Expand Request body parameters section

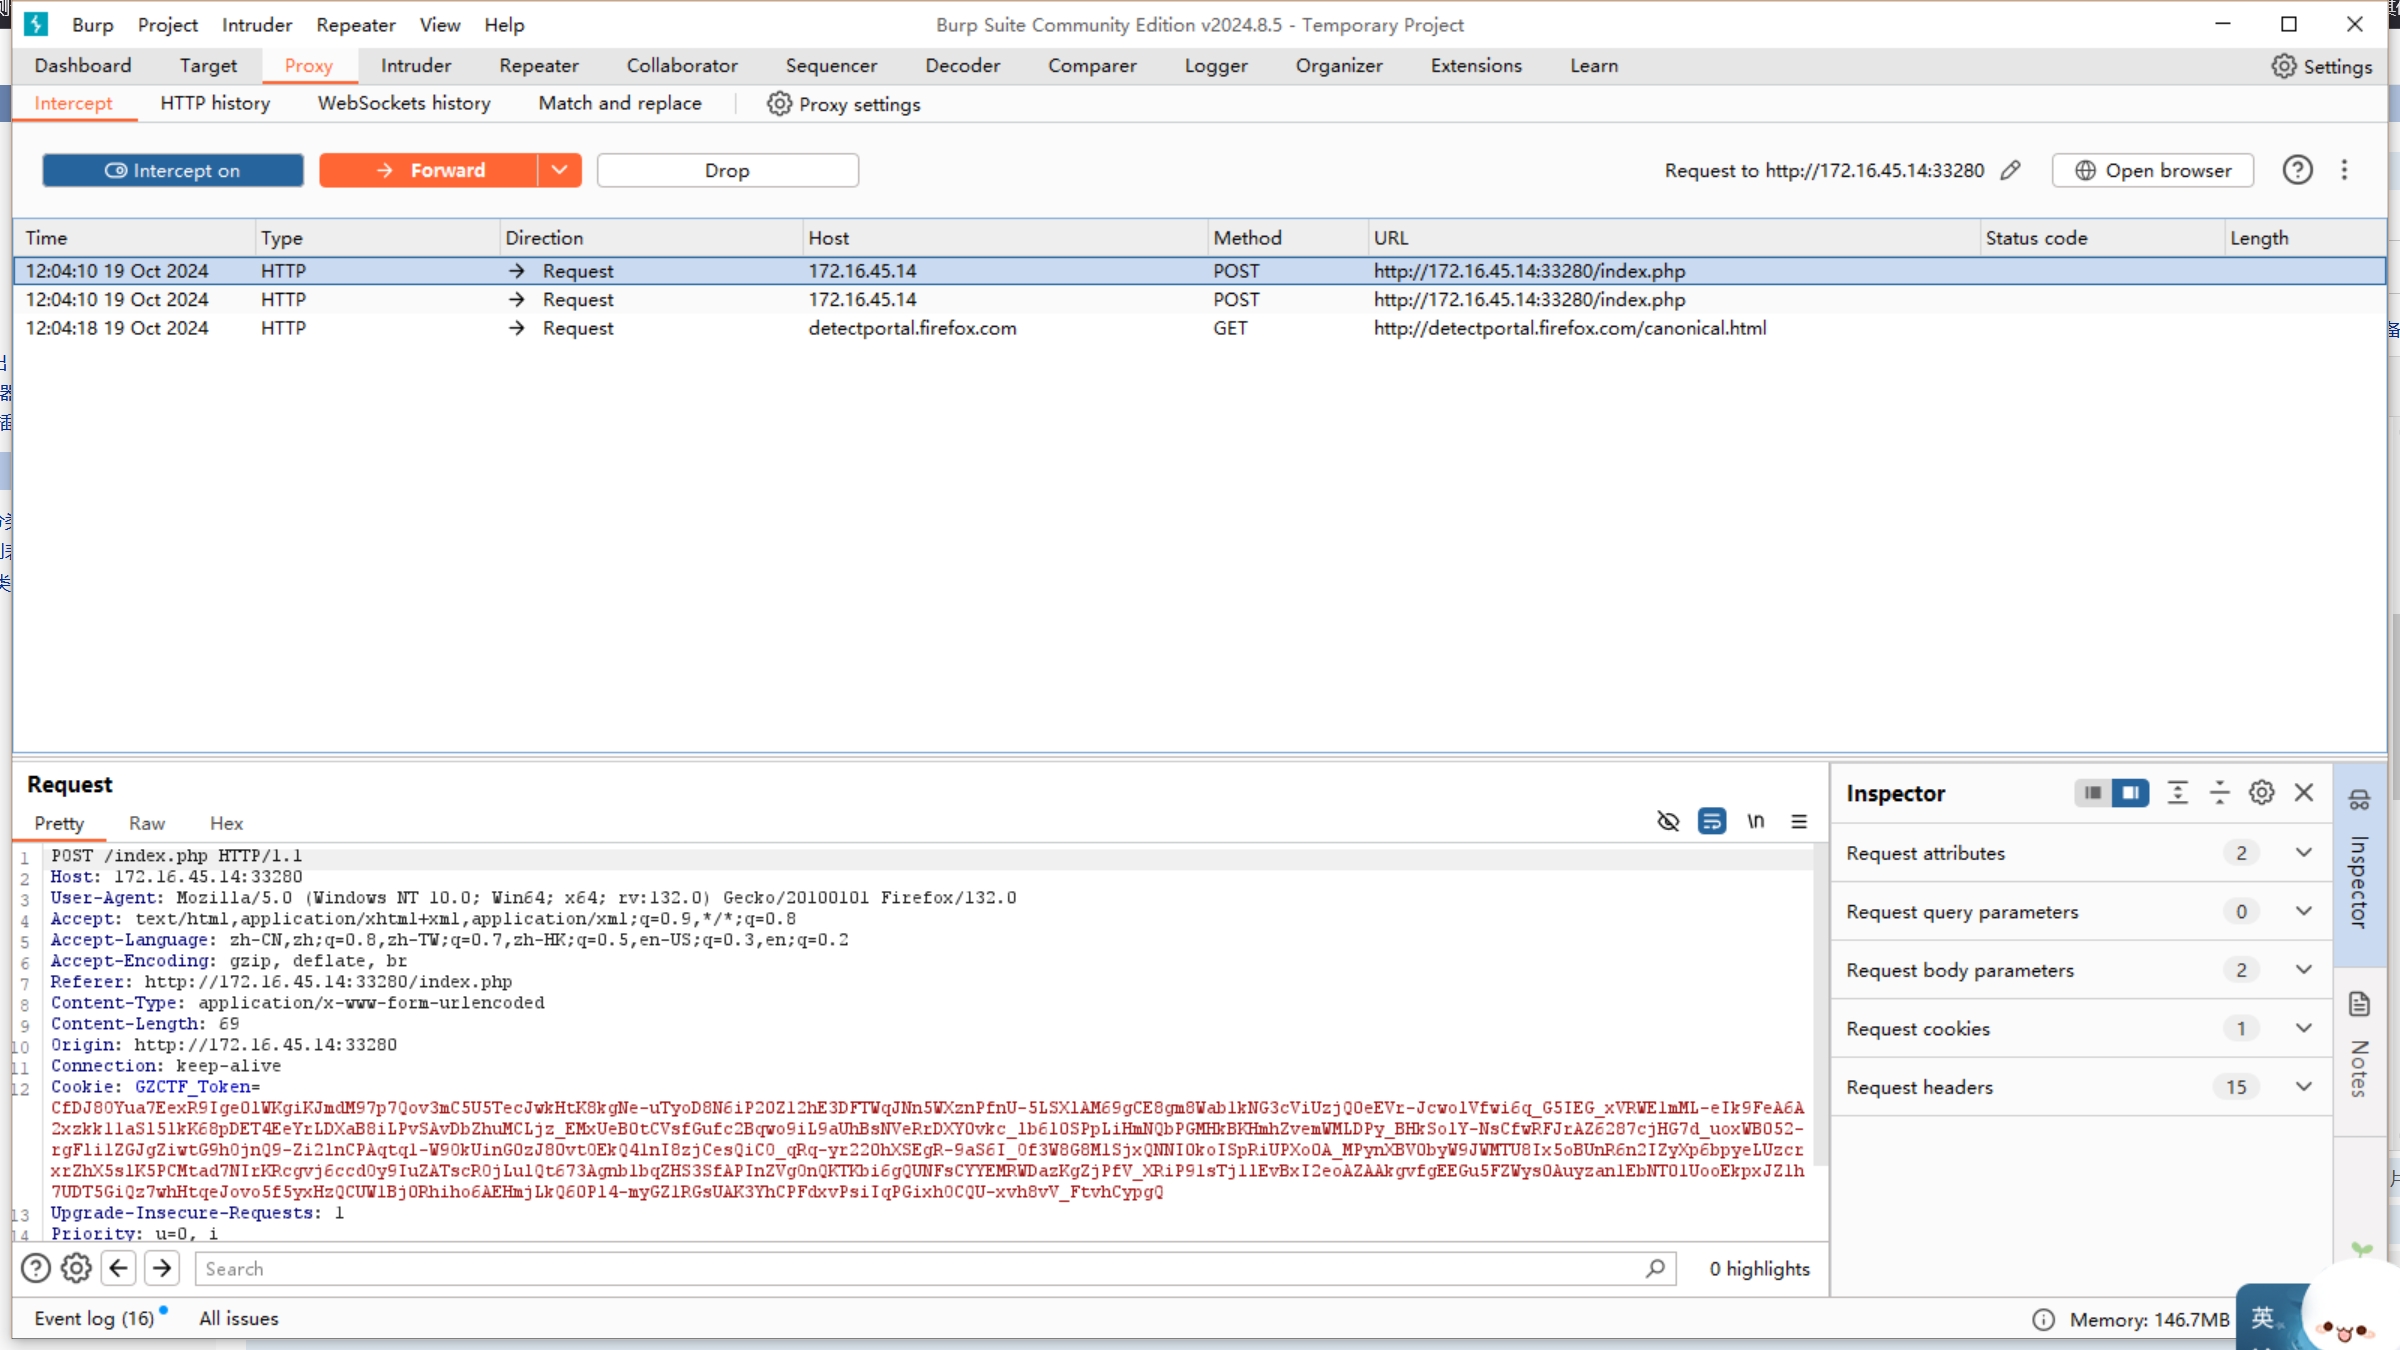(x=2304, y=970)
